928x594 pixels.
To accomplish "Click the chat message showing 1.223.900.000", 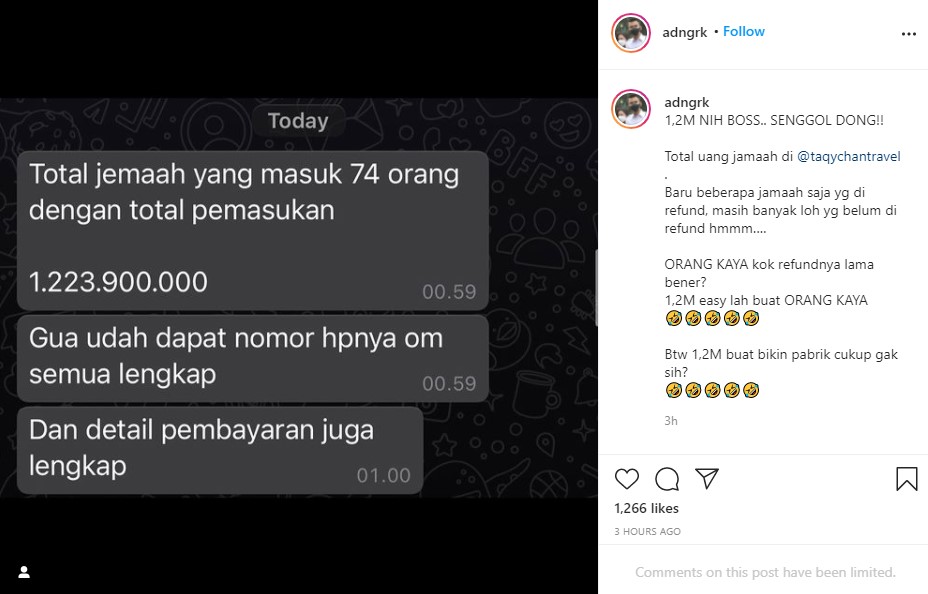I will click(253, 231).
